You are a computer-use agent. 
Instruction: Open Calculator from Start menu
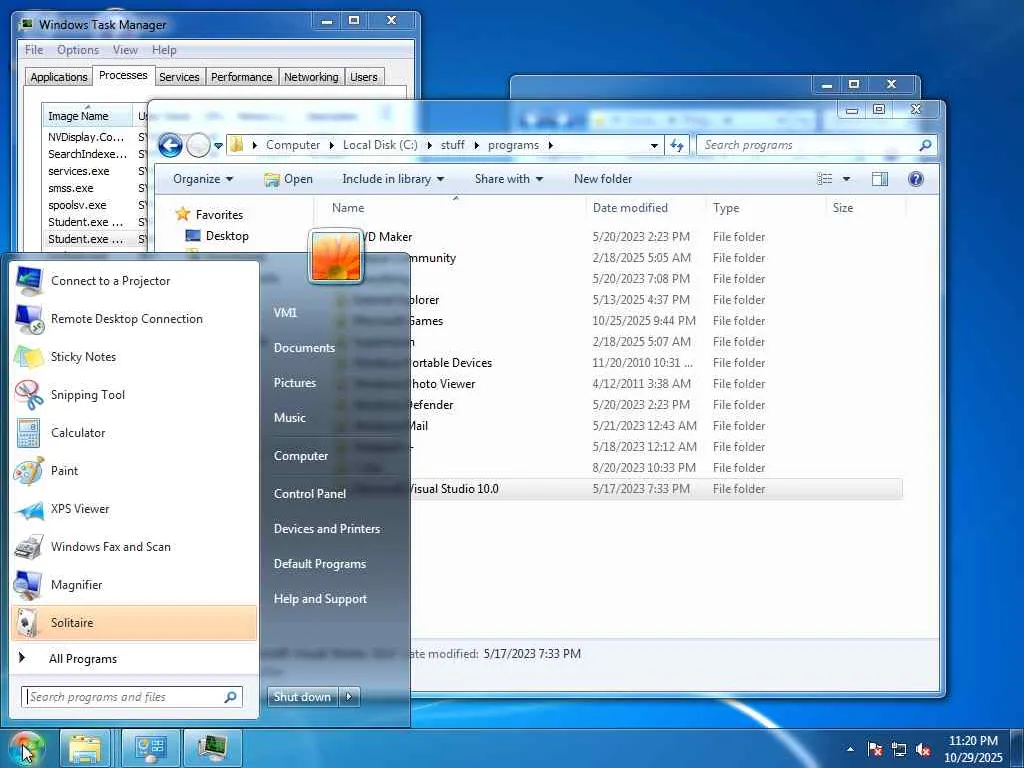pos(134,432)
